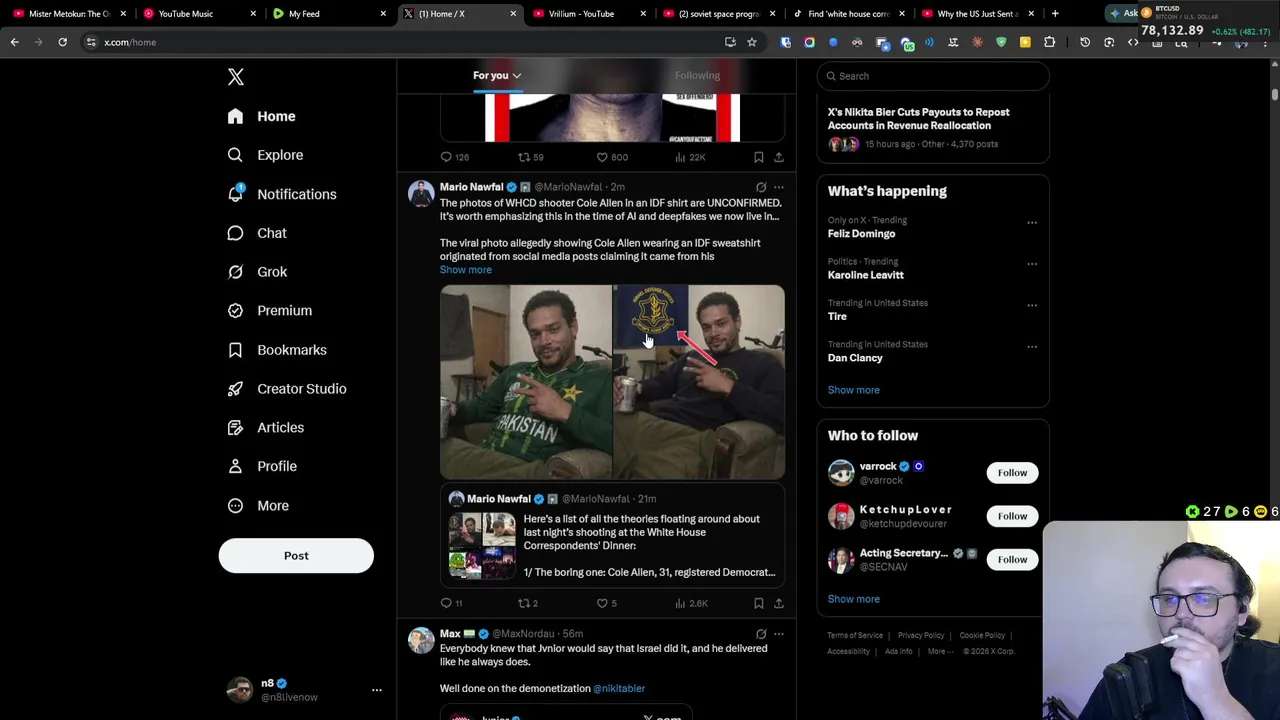Image resolution: width=1280 pixels, height=720 pixels.
Task: Share the Mario Nawfal post
Action: pos(779,604)
